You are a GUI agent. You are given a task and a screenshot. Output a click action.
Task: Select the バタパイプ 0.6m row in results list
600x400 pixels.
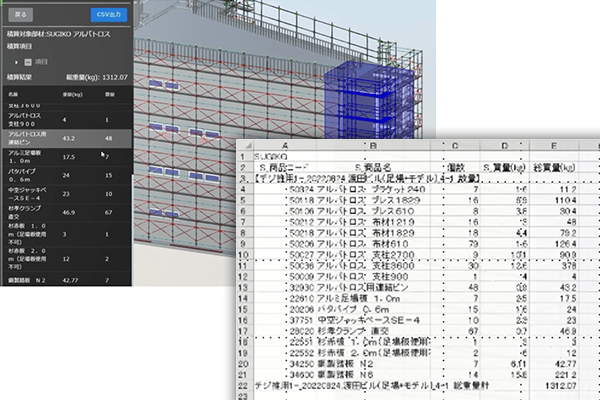tap(66, 175)
